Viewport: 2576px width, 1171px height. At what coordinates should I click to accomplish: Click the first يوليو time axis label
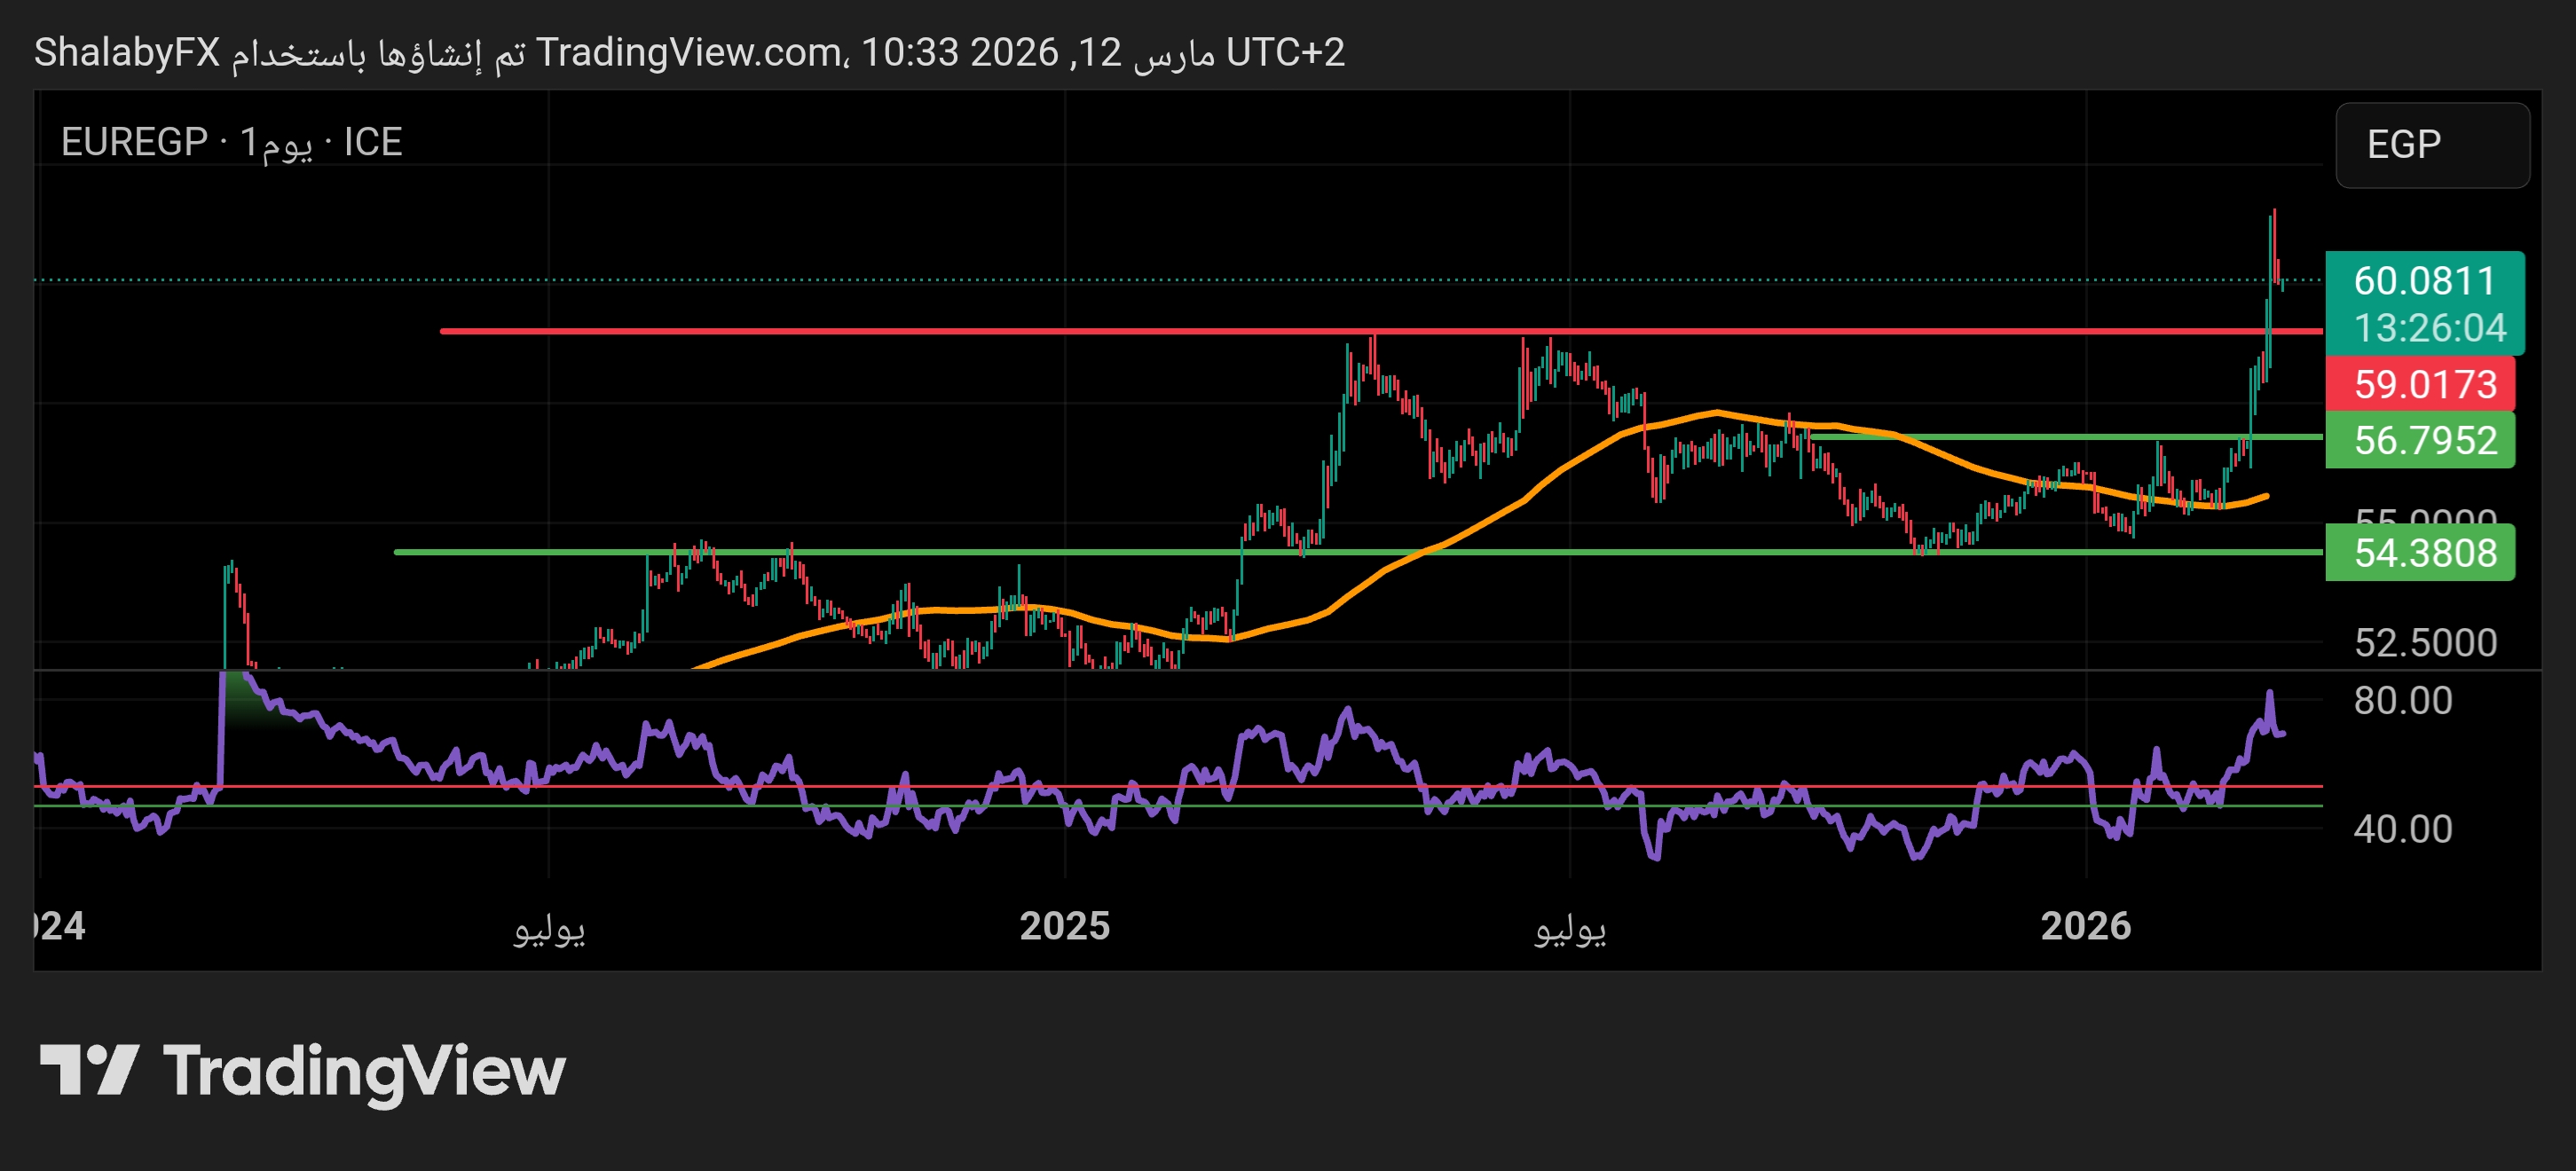pos(549,928)
